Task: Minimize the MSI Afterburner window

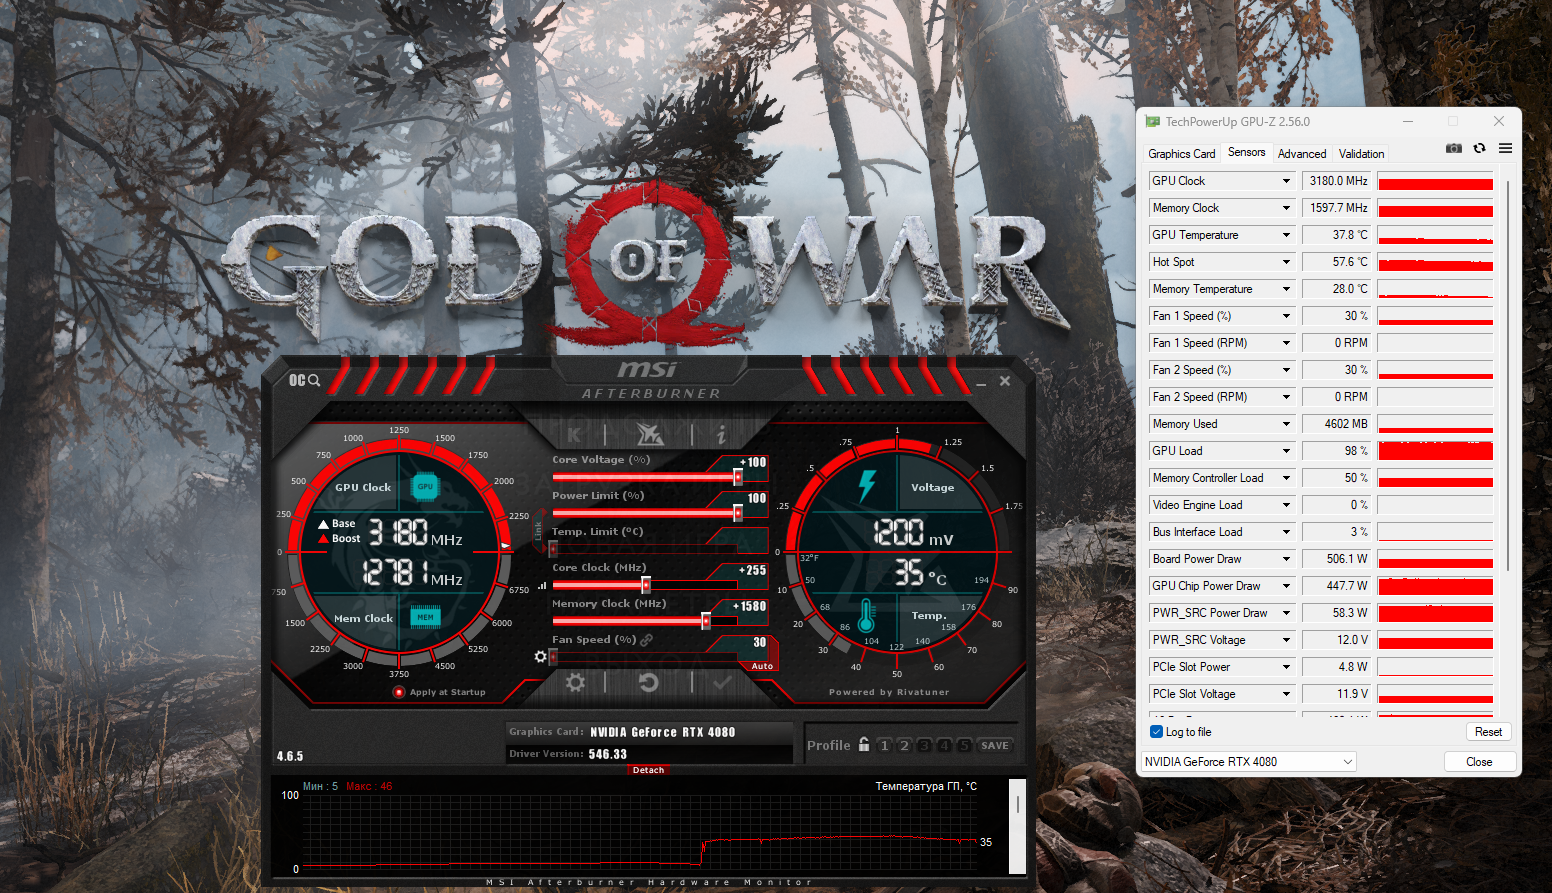Action: tap(981, 383)
